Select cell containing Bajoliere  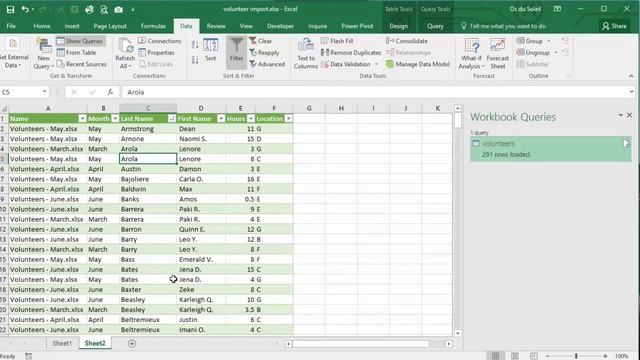click(148, 179)
